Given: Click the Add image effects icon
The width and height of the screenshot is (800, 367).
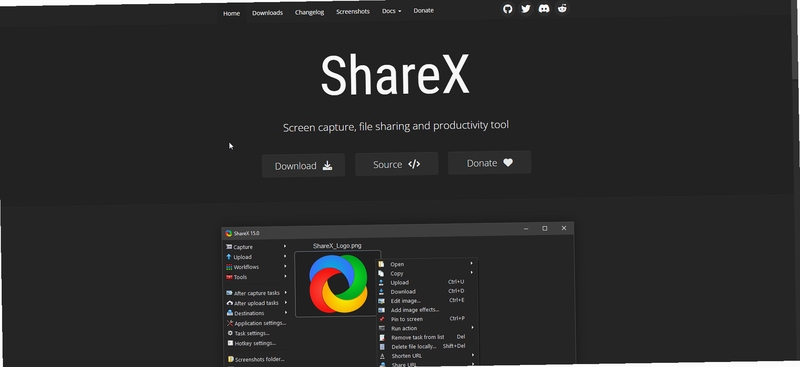Looking at the screenshot, I should (381, 310).
